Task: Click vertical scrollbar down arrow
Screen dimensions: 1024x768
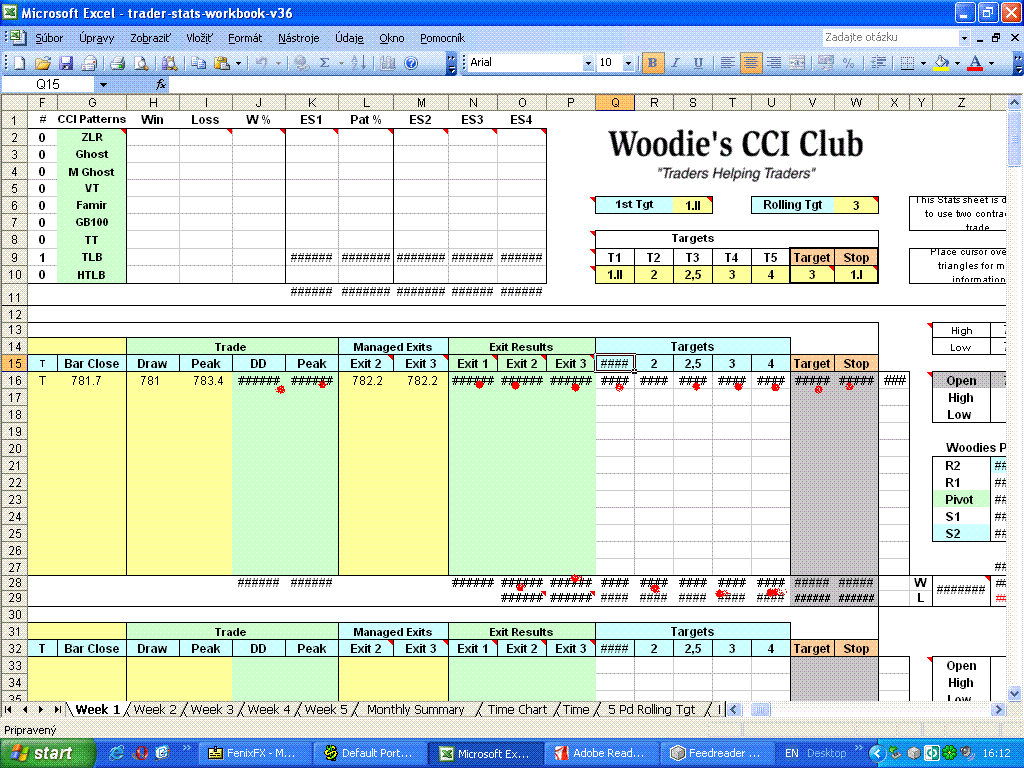Action: [x=1014, y=693]
